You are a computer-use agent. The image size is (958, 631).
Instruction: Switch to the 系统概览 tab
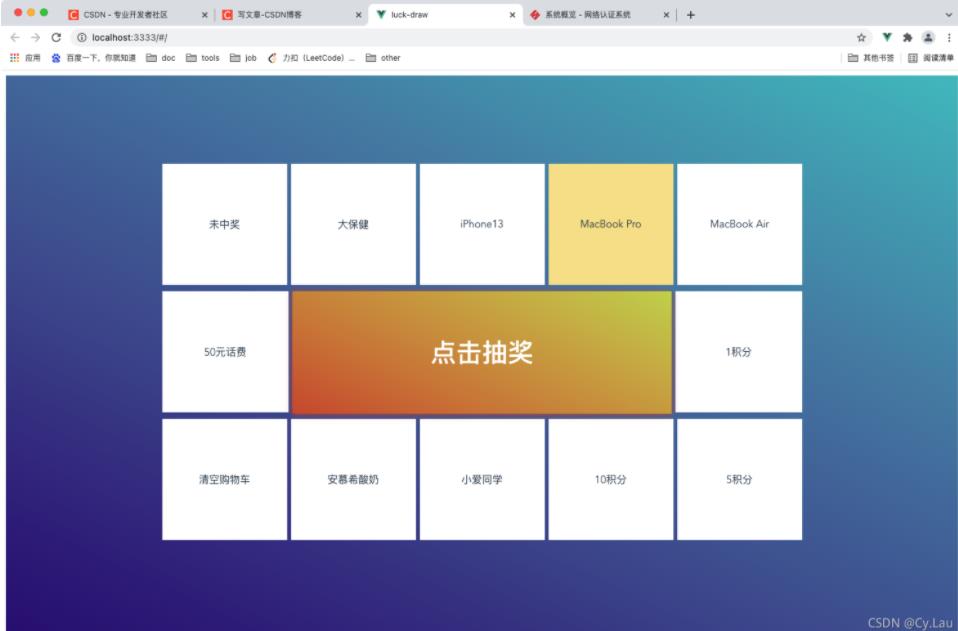590,15
